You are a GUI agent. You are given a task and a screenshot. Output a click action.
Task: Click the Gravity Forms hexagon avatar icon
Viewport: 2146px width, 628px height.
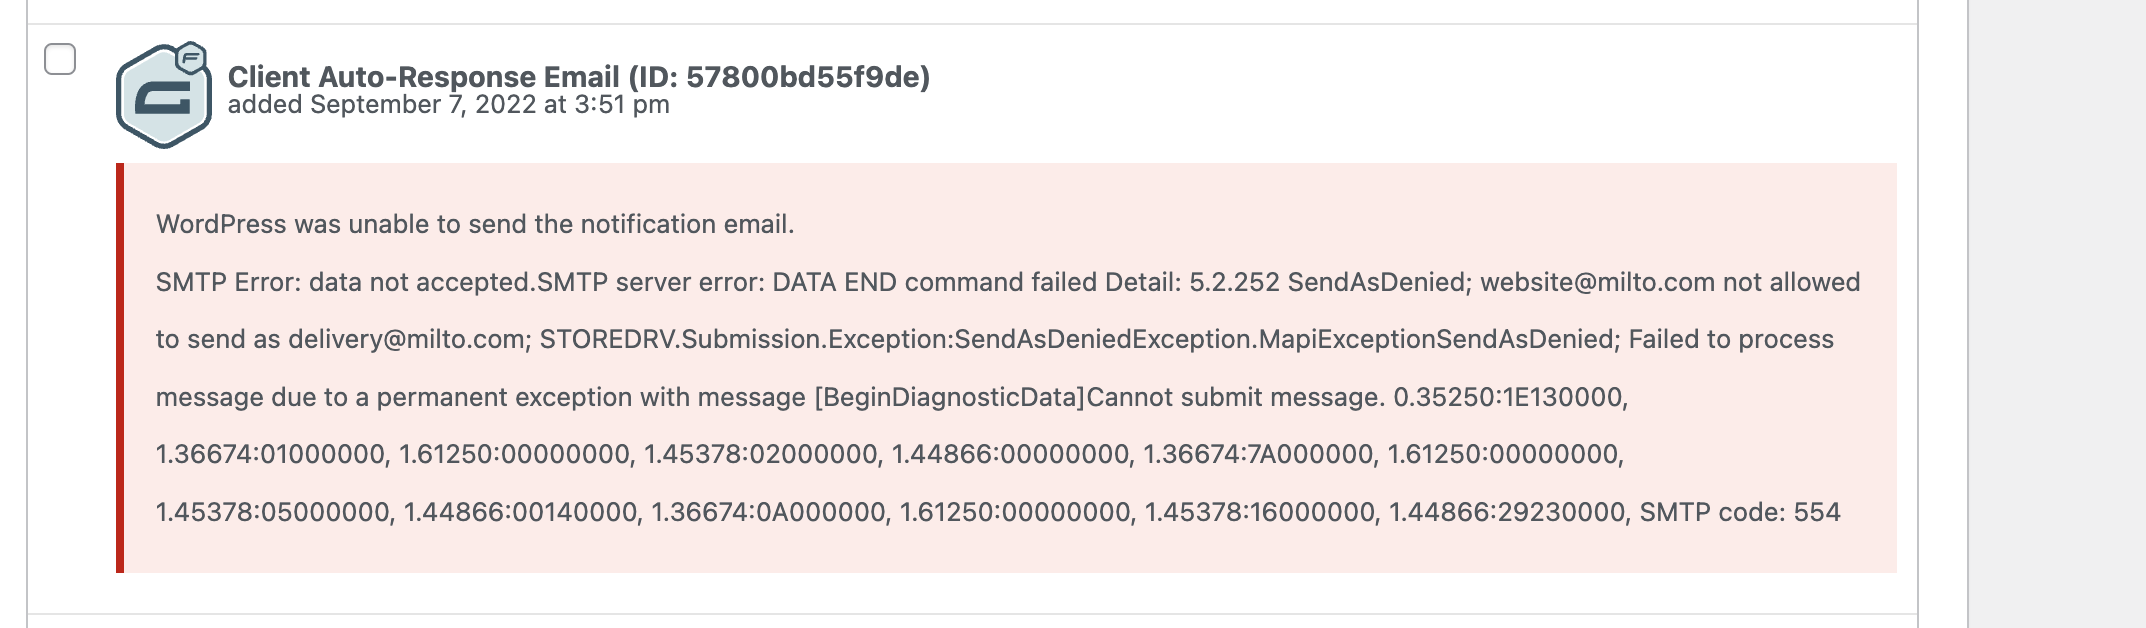[x=163, y=97]
